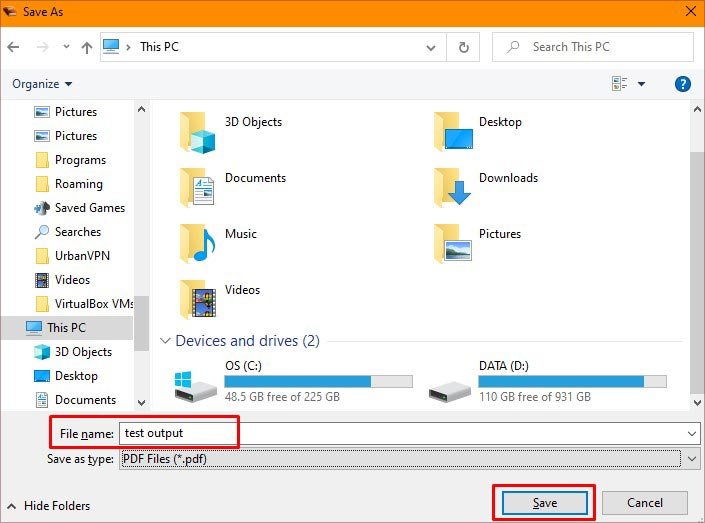Click the sidebar Videos filmstrip icon

42,280
